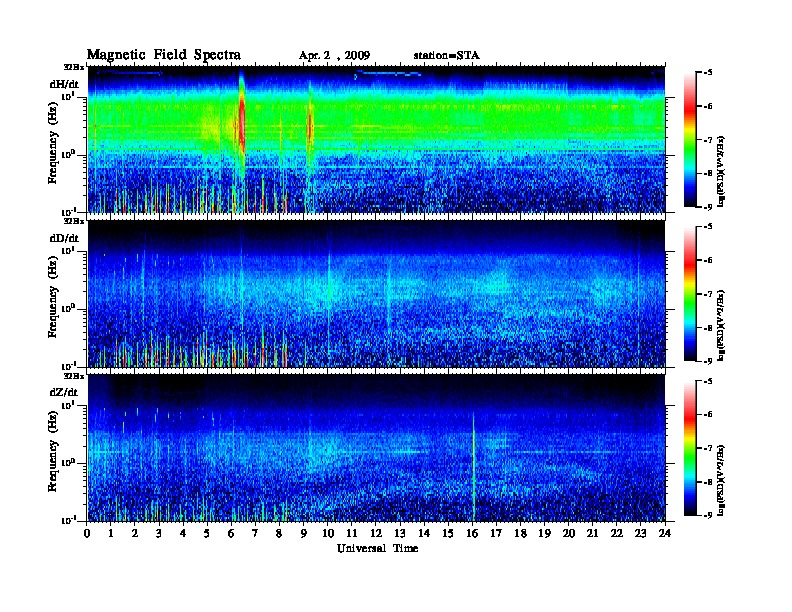Click hour tick label "14" on time axis
792x612 pixels.
[x=424, y=533]
